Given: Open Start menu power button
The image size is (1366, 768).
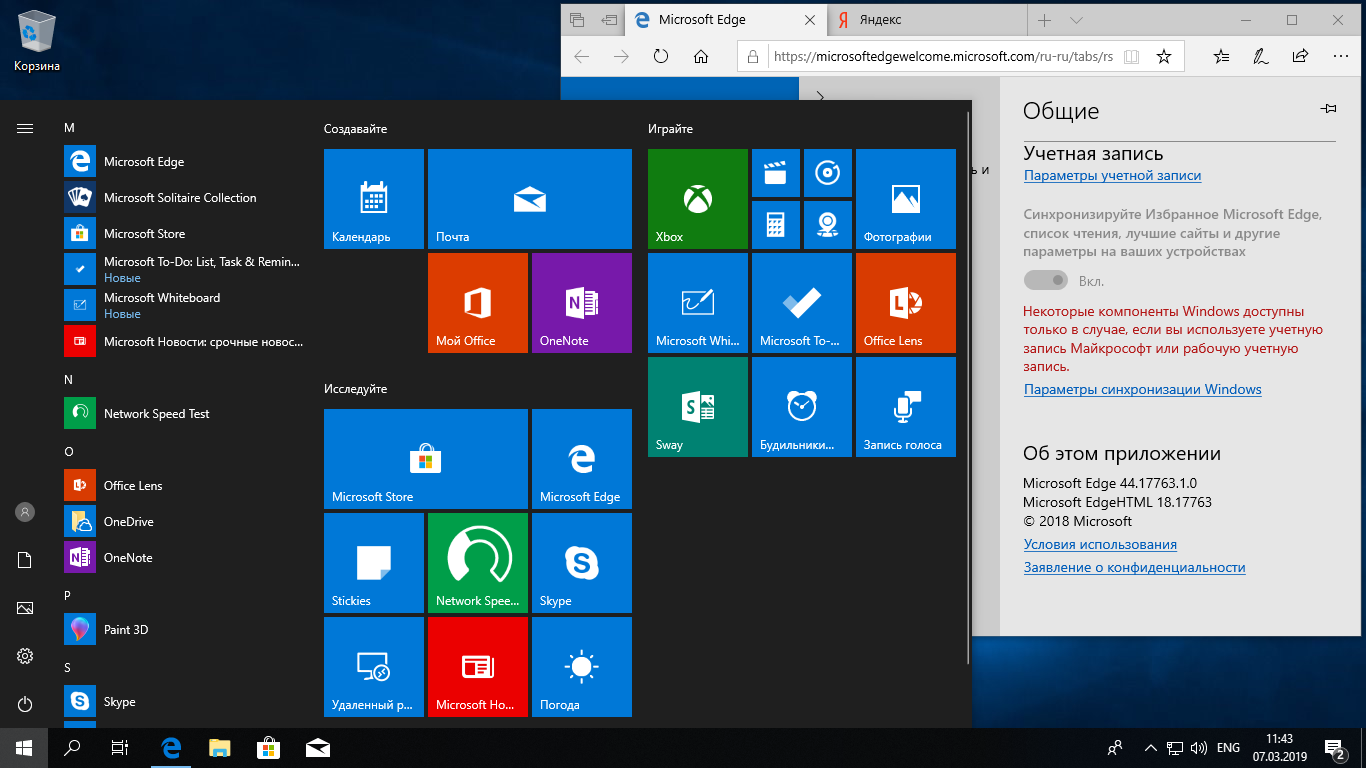Looking at the screenshot, I should [x=25, y=704].
